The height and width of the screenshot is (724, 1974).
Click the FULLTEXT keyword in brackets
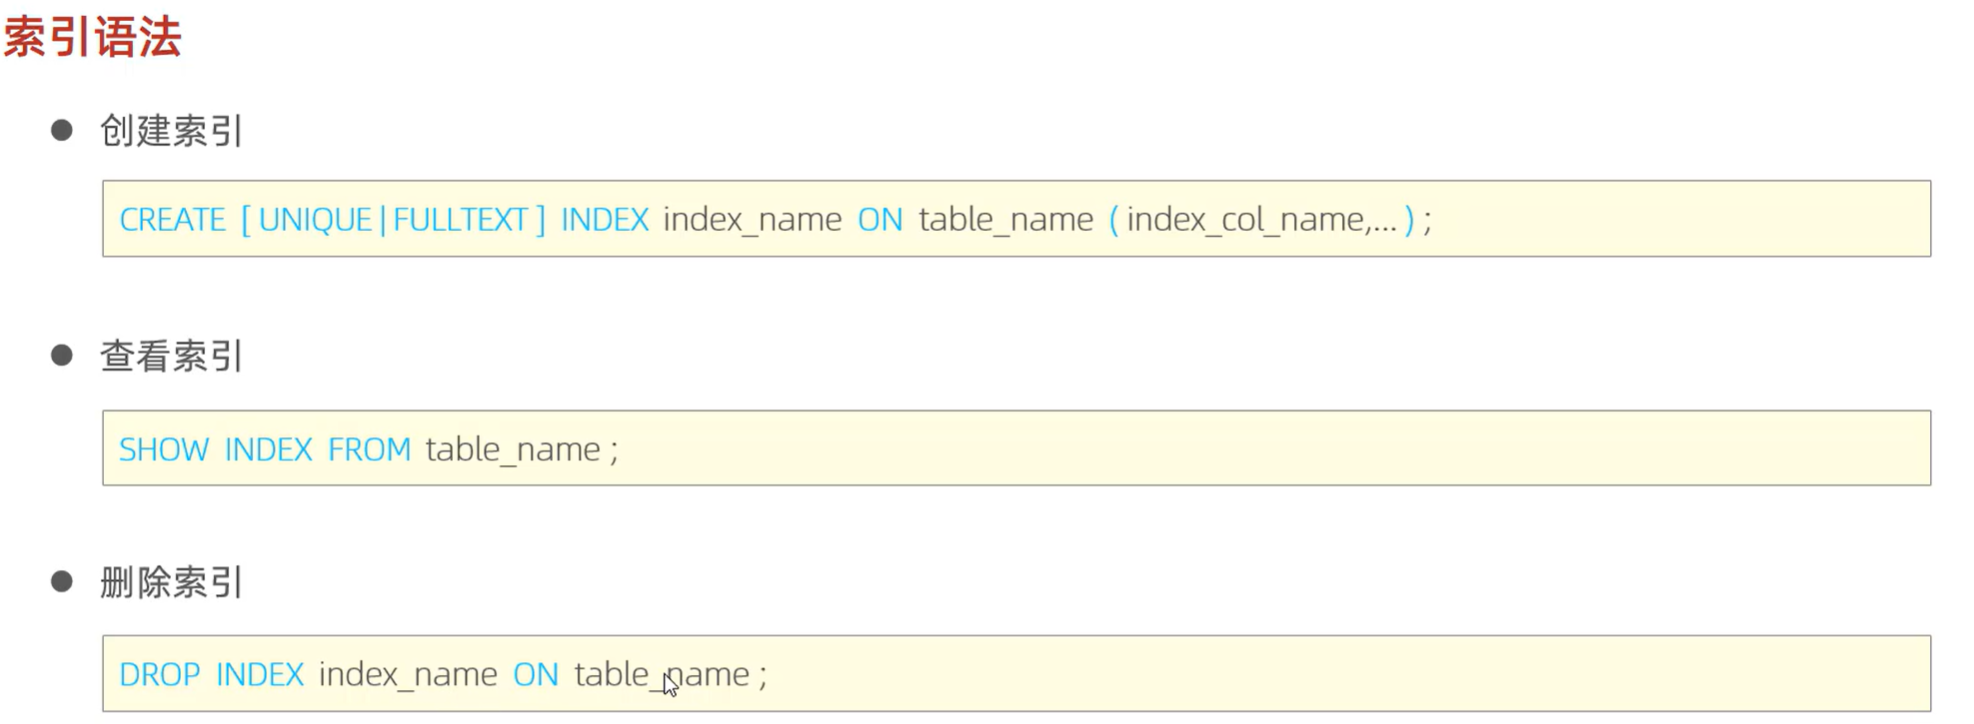460,220
